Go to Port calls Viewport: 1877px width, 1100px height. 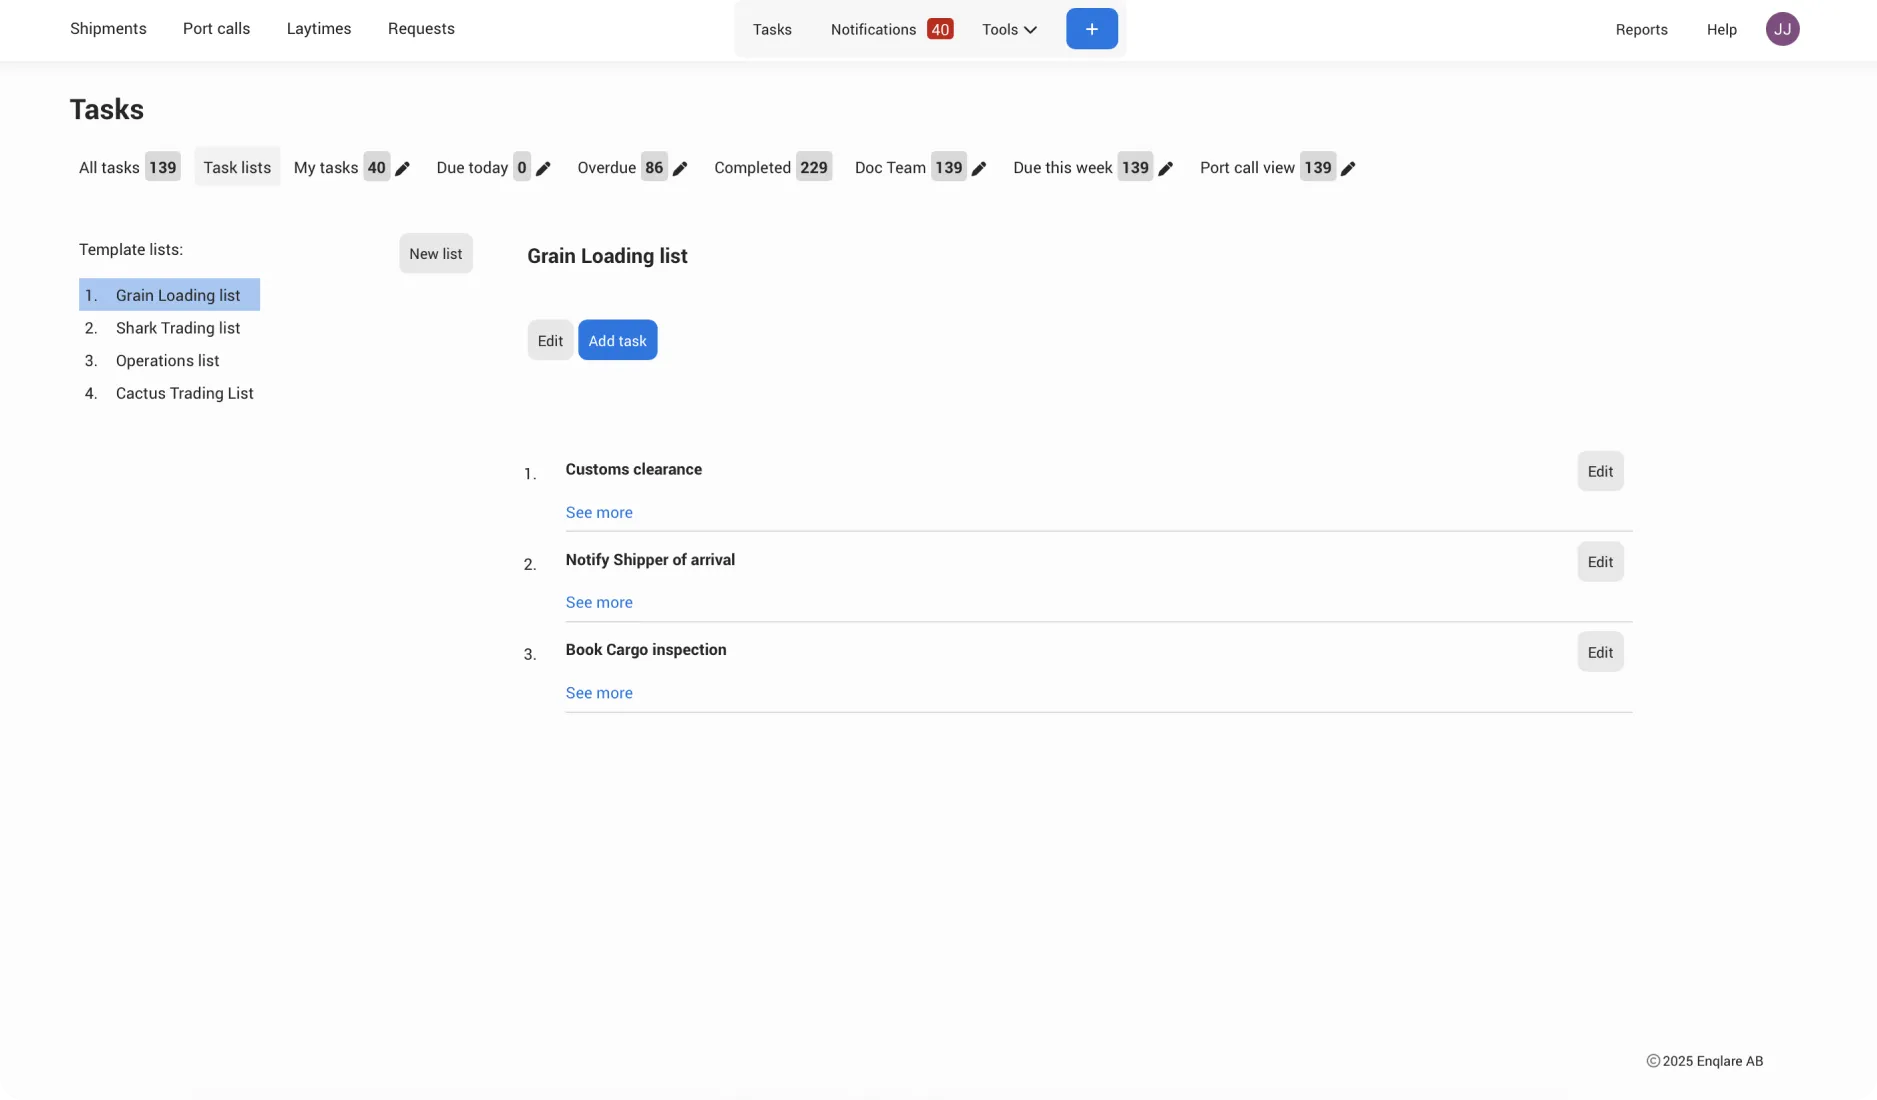216,28
